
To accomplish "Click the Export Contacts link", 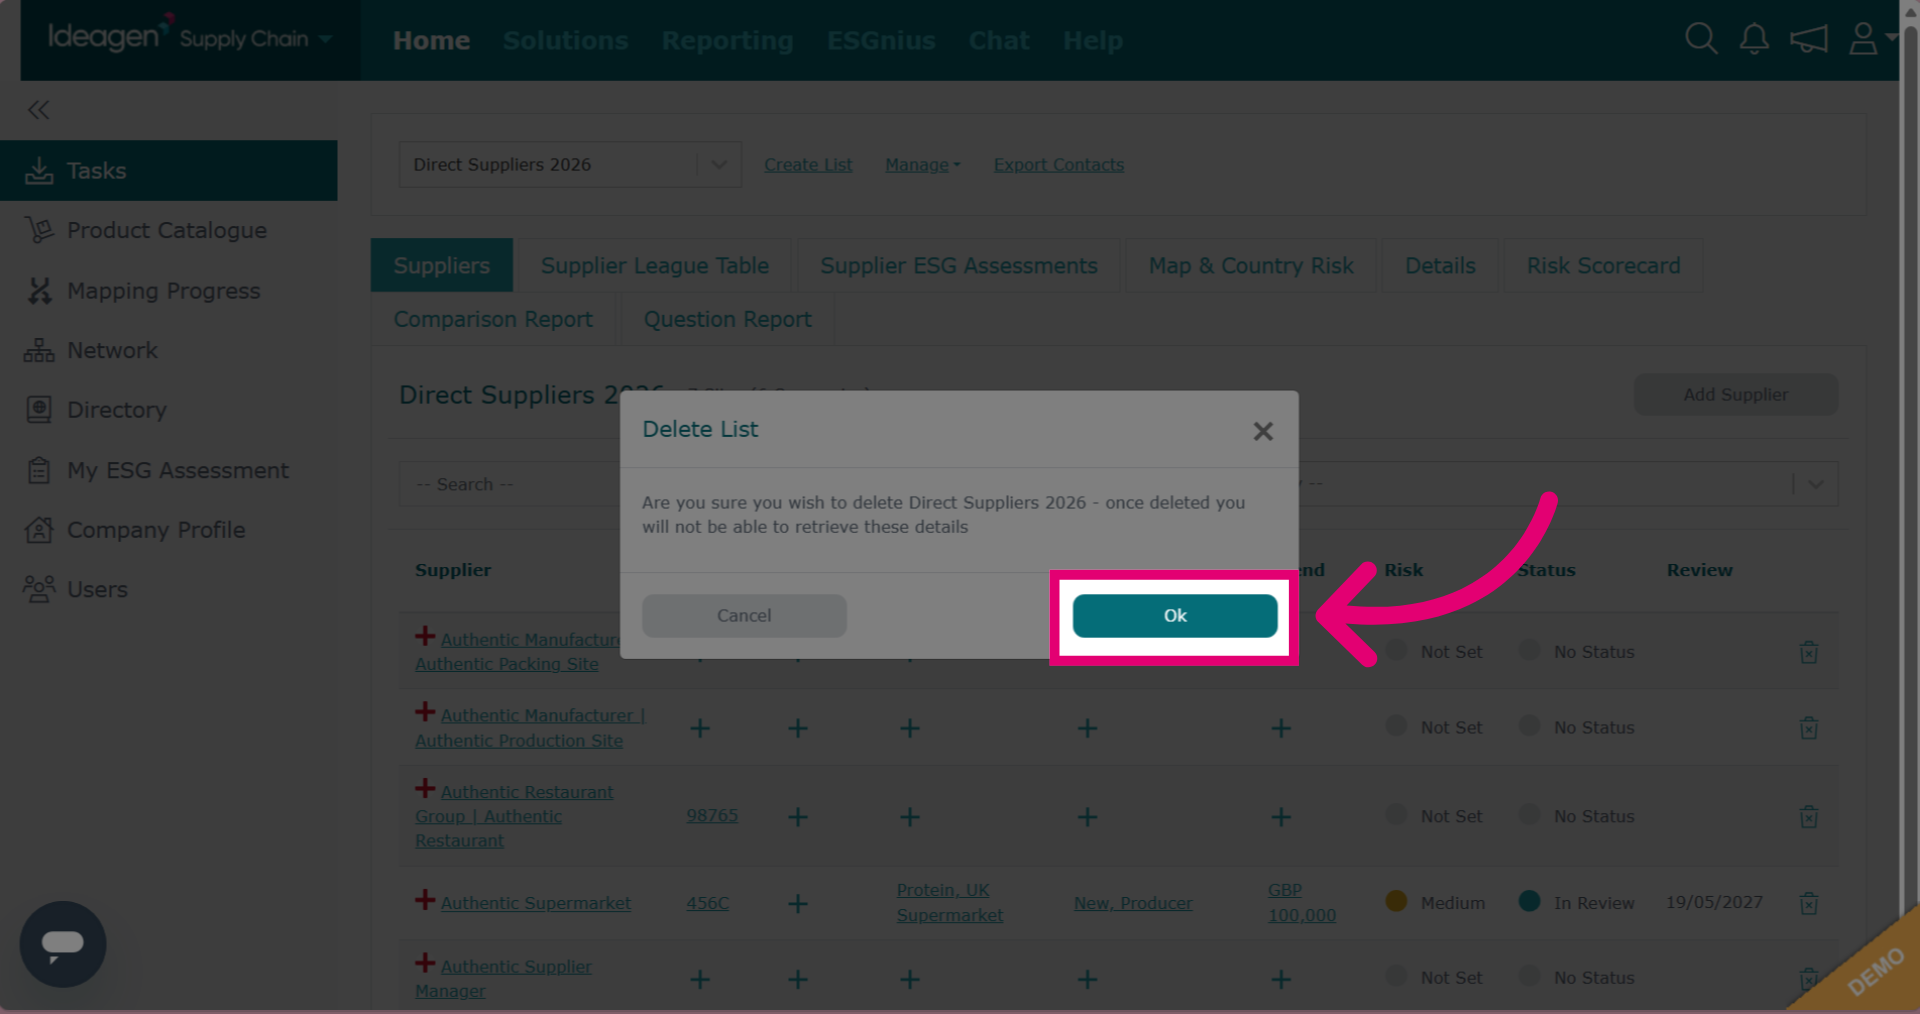I will click(x=1059, y=165).
